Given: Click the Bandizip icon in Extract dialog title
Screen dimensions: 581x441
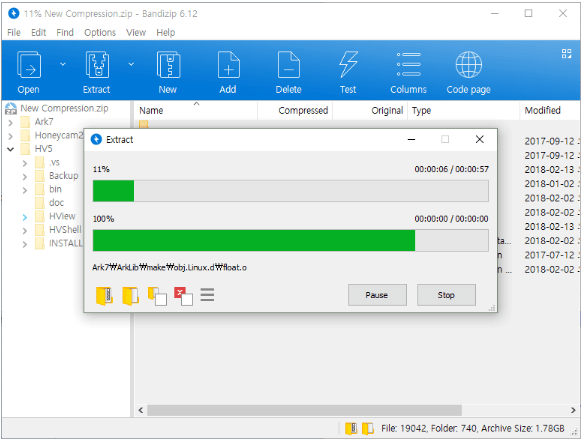Looking at the screenshot, I should point(96,139).
